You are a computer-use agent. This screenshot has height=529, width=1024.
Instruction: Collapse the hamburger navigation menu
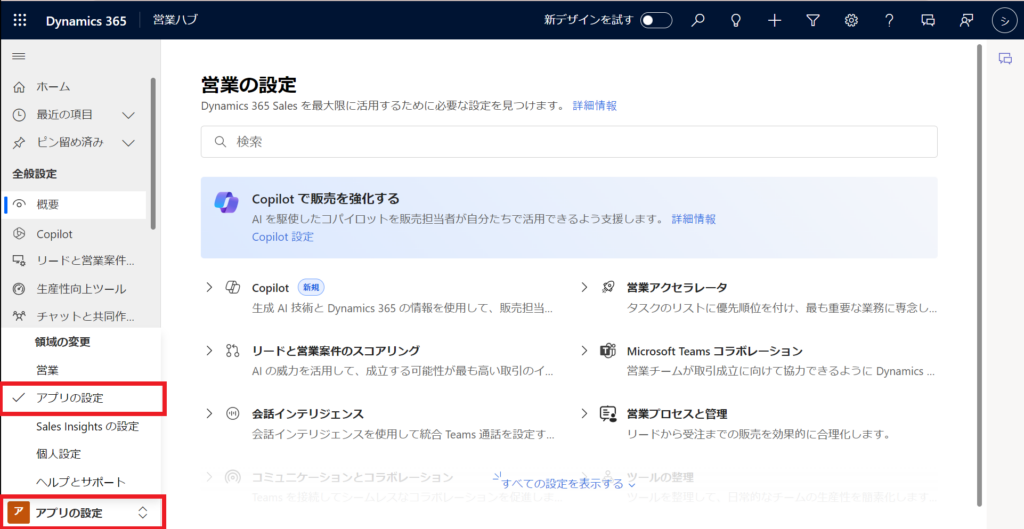click(x=19, y=57)
